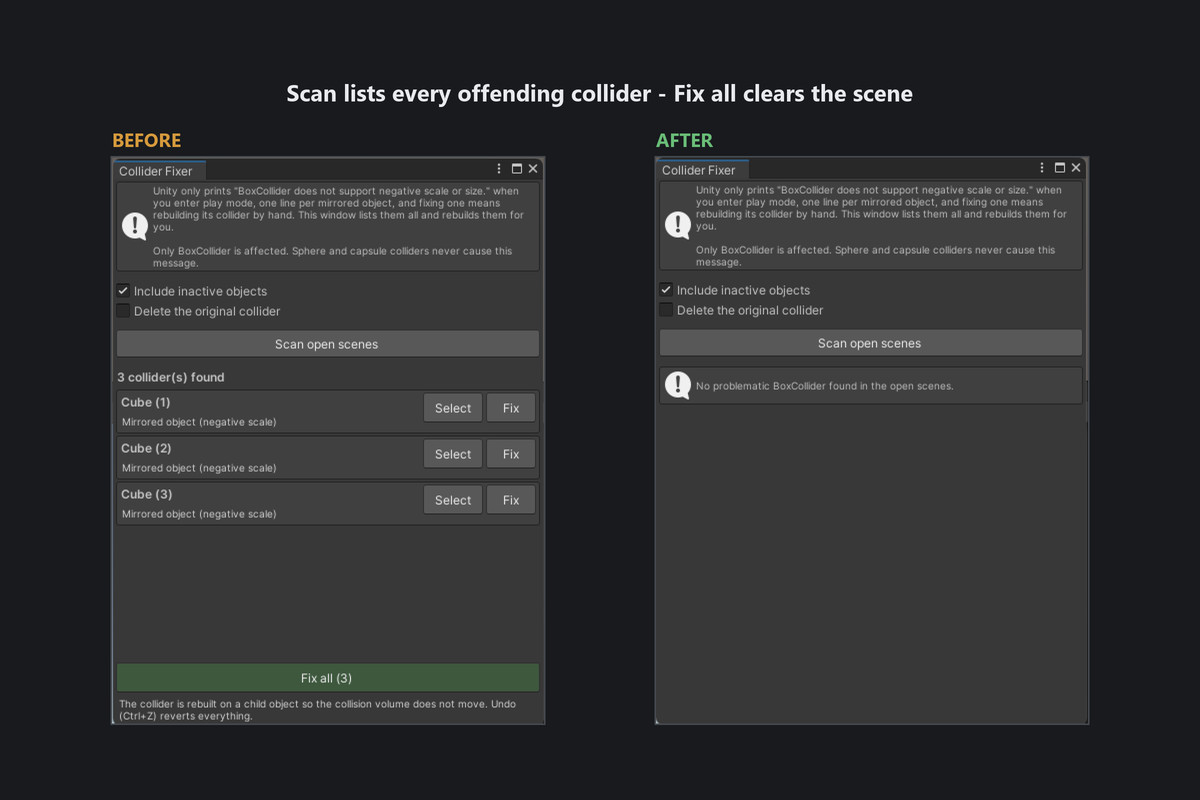1200x800 pixels.
Task: Uncheck Include inactive objects in BEFORE window
Action: click(x=123, y=291)
